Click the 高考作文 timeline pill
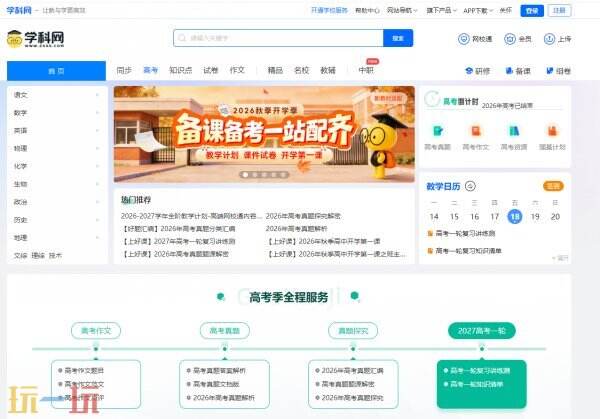 [96, 331]
